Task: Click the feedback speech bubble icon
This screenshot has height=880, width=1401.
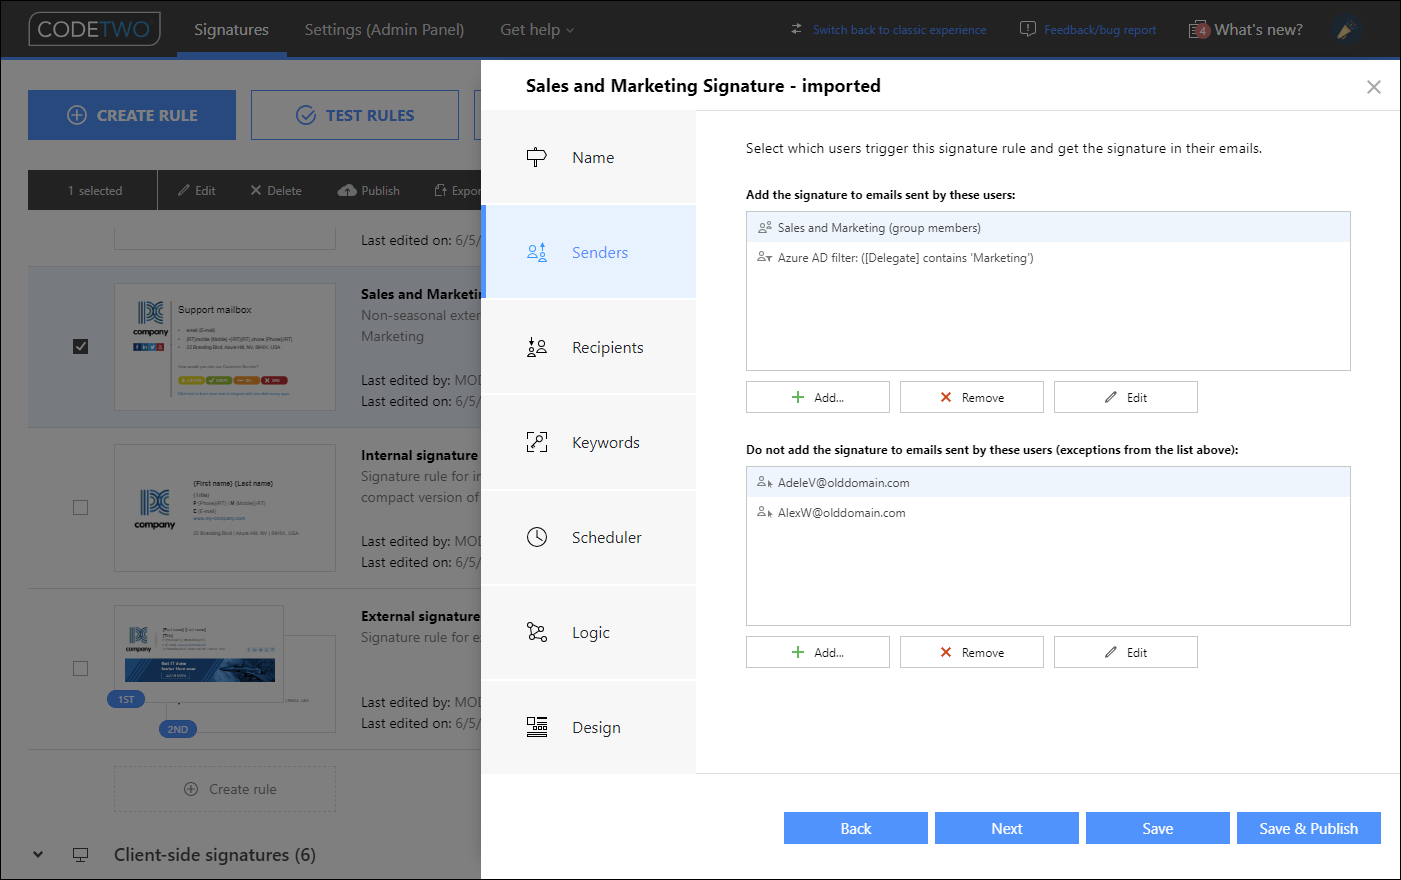Action: [1028, 29]
